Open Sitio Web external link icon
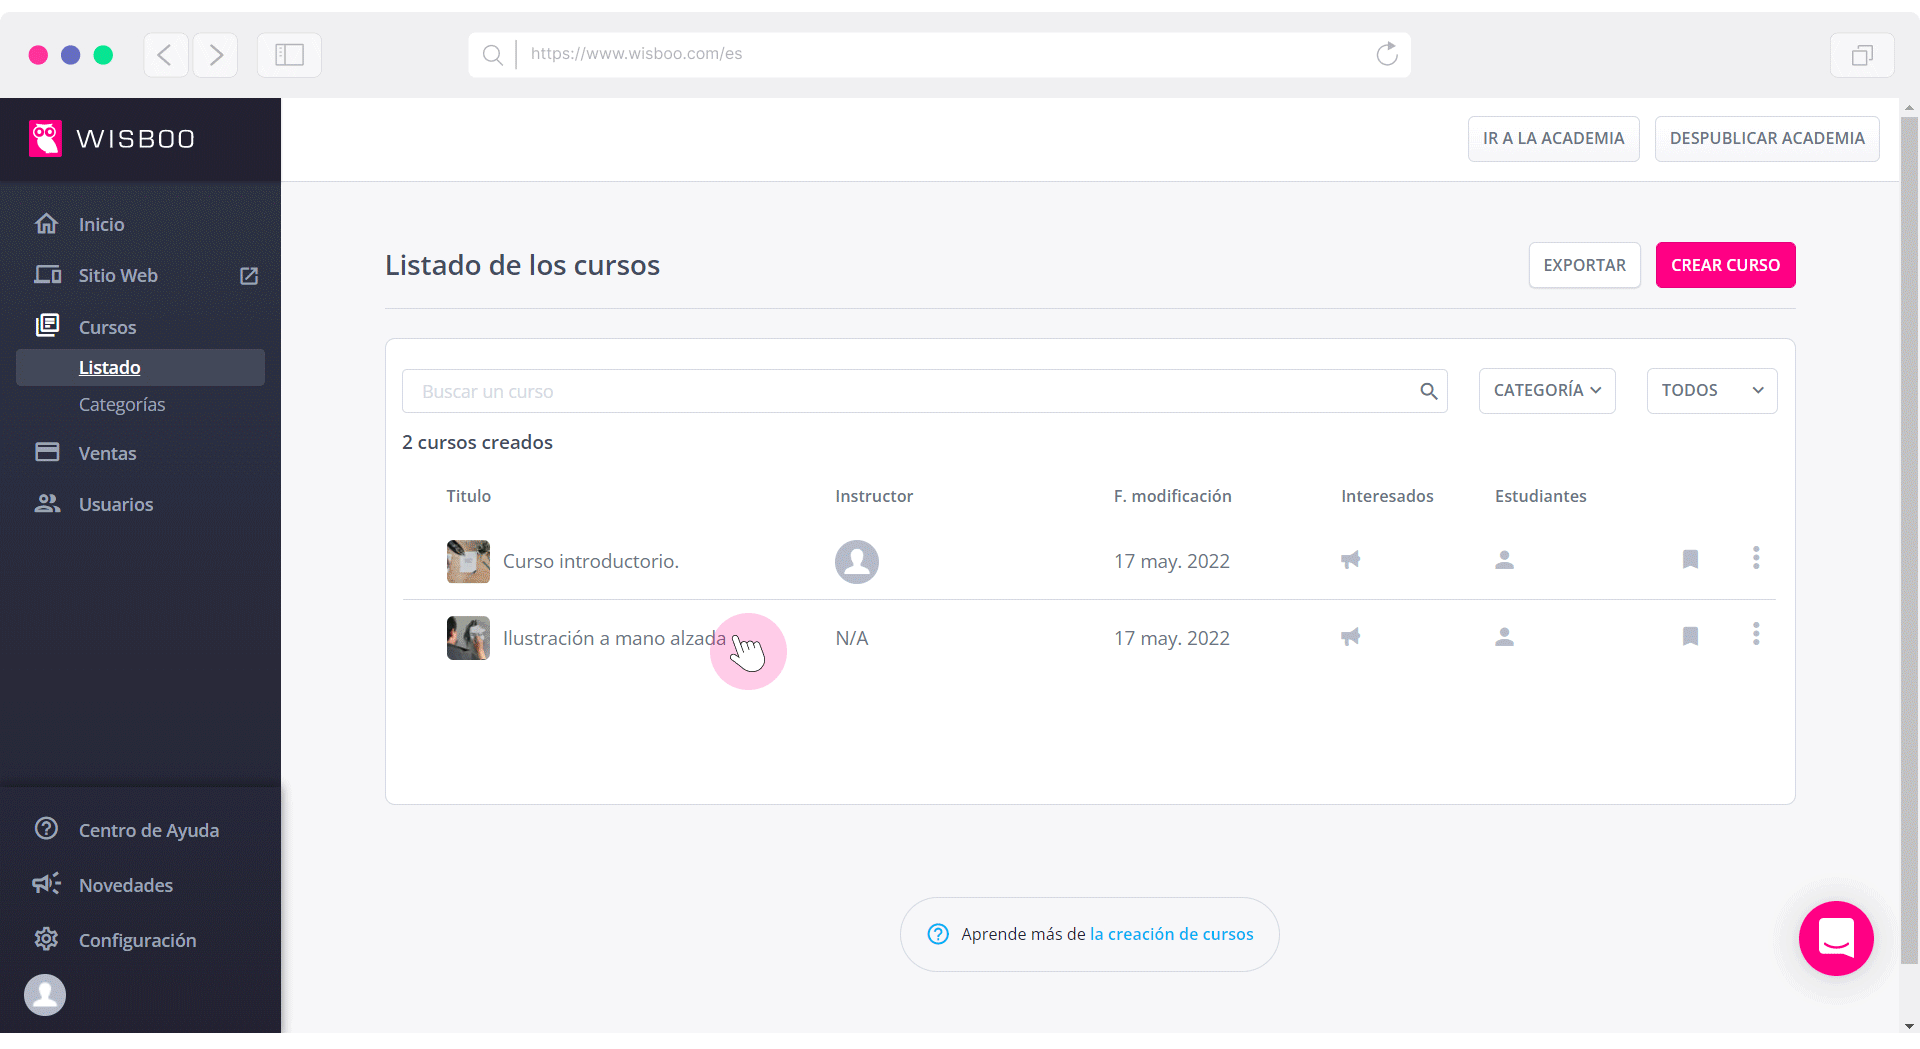The width and height of the screenshot is (1920, 1049). click(x=249, y=276)
